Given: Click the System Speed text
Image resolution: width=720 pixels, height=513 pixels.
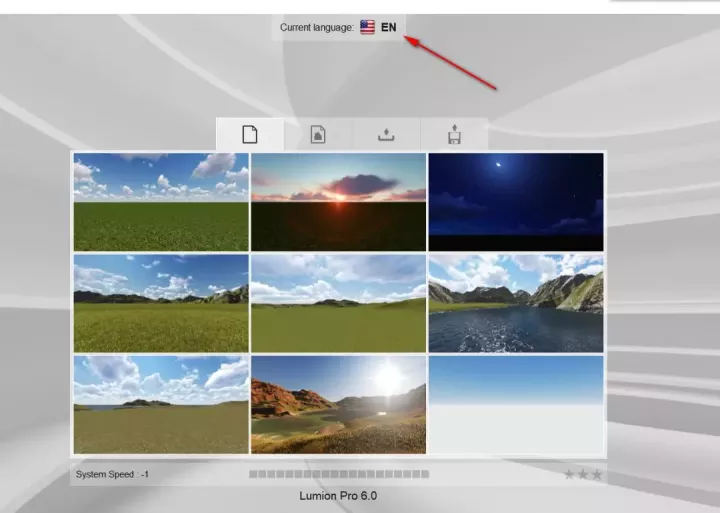Looking at the screenshot, I should pos(112,474).
